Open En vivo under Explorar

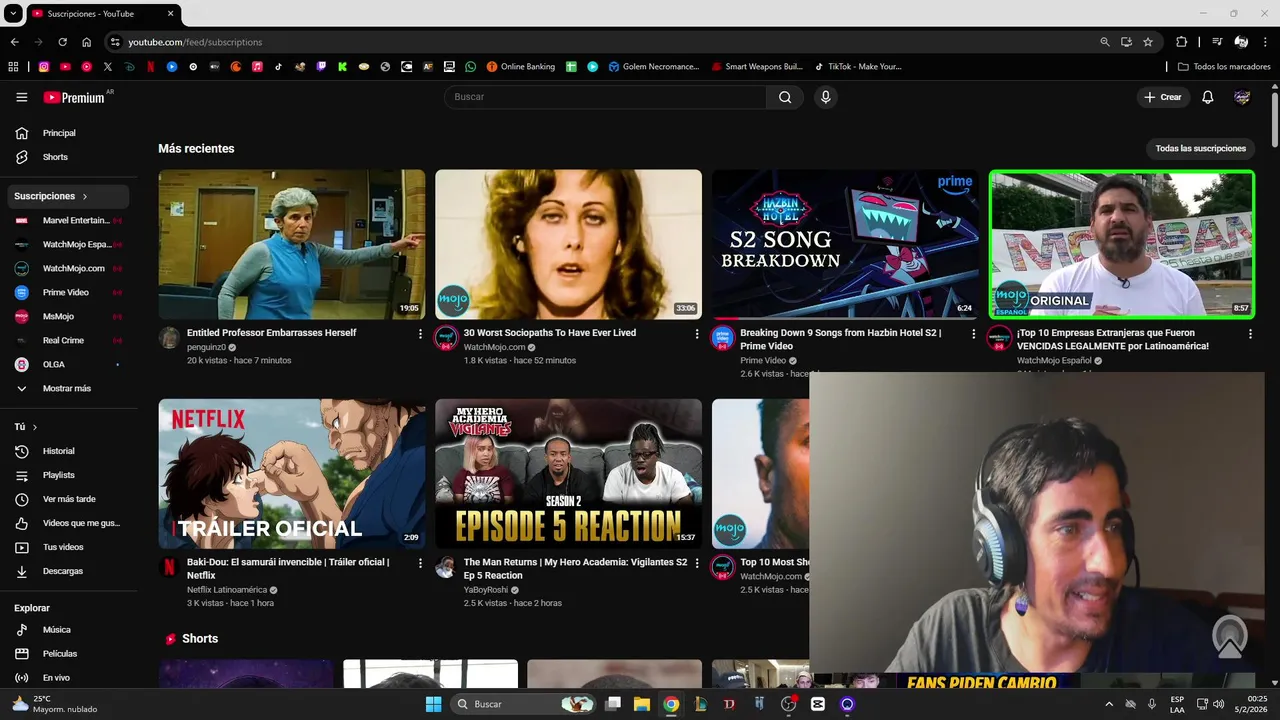click(69, 678)
